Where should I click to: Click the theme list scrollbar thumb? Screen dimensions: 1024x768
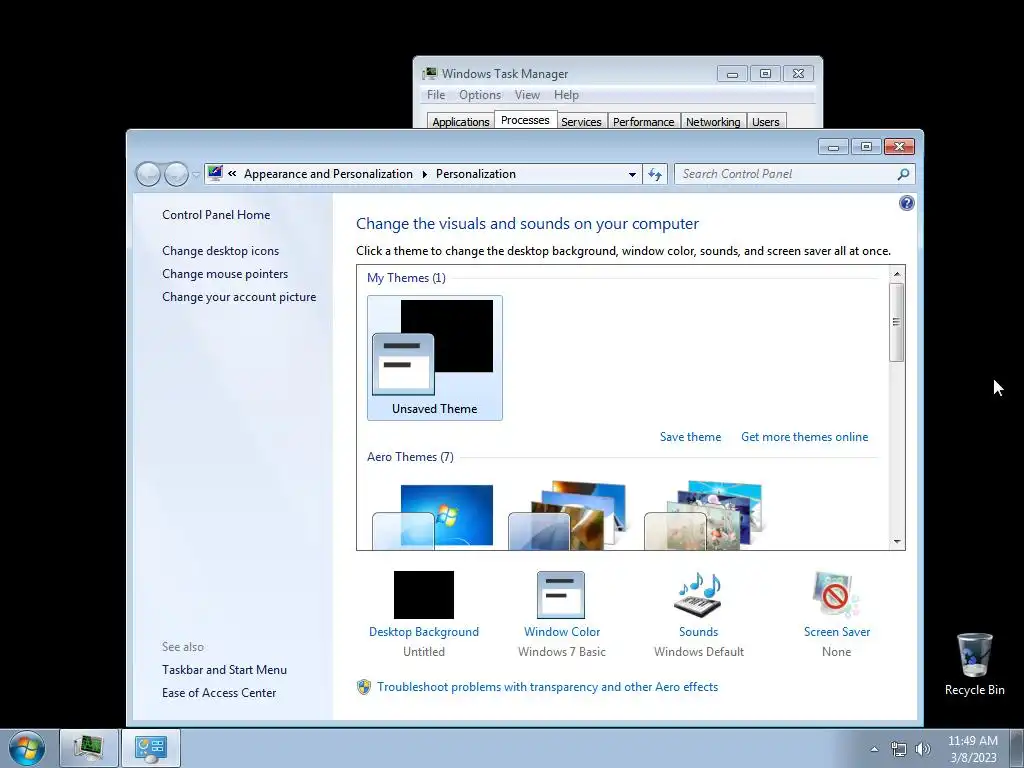[897, 322]
